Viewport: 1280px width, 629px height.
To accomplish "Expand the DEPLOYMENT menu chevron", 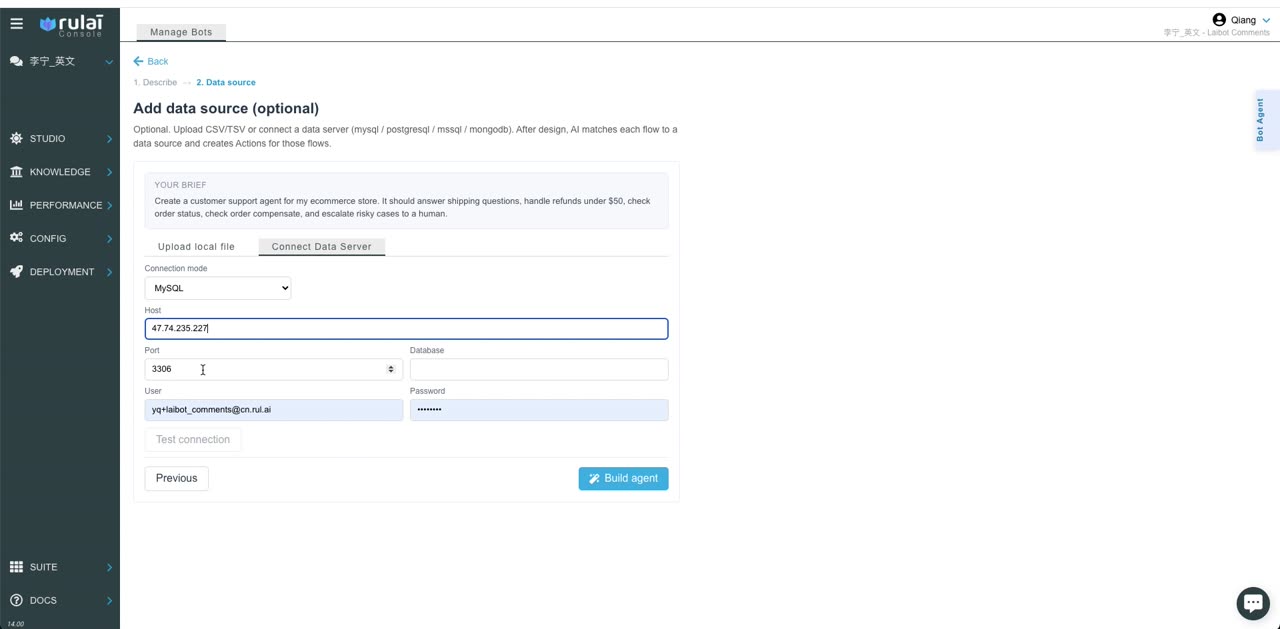I will 109,272.
